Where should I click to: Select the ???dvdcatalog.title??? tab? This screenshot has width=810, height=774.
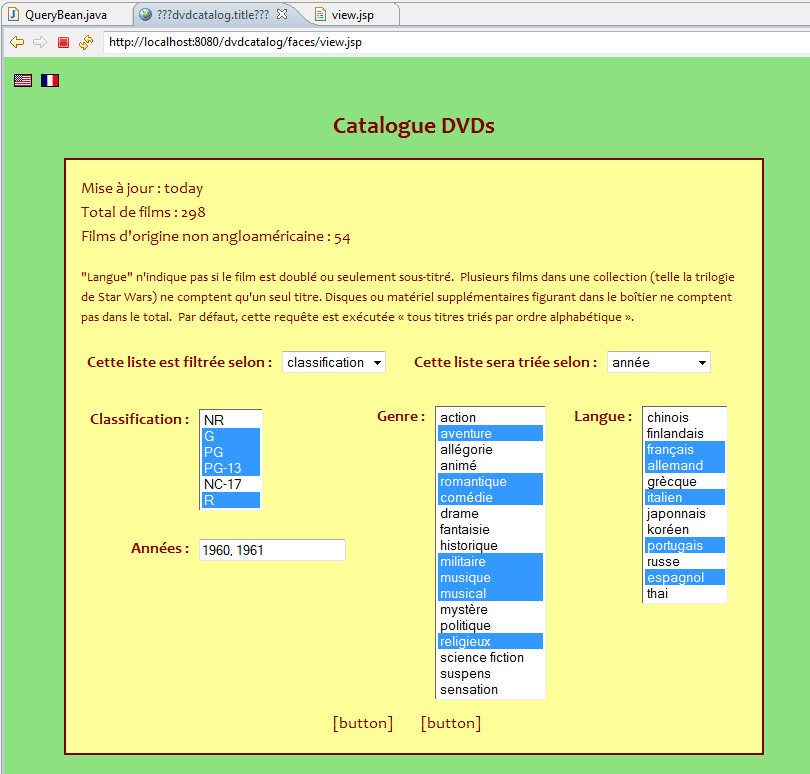tap(213, 14)
